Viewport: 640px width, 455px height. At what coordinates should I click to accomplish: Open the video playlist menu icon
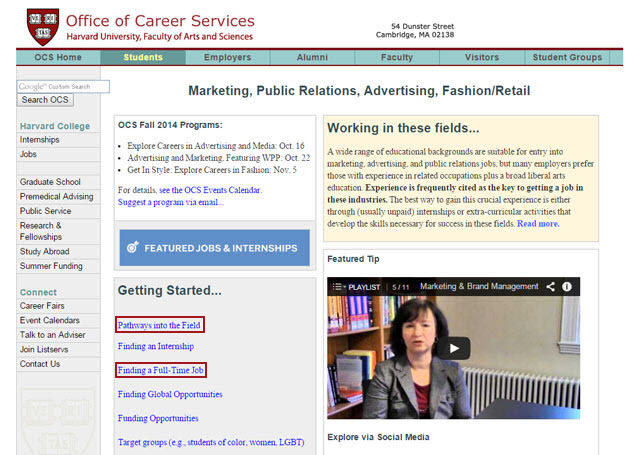click(x=338, y=287)
